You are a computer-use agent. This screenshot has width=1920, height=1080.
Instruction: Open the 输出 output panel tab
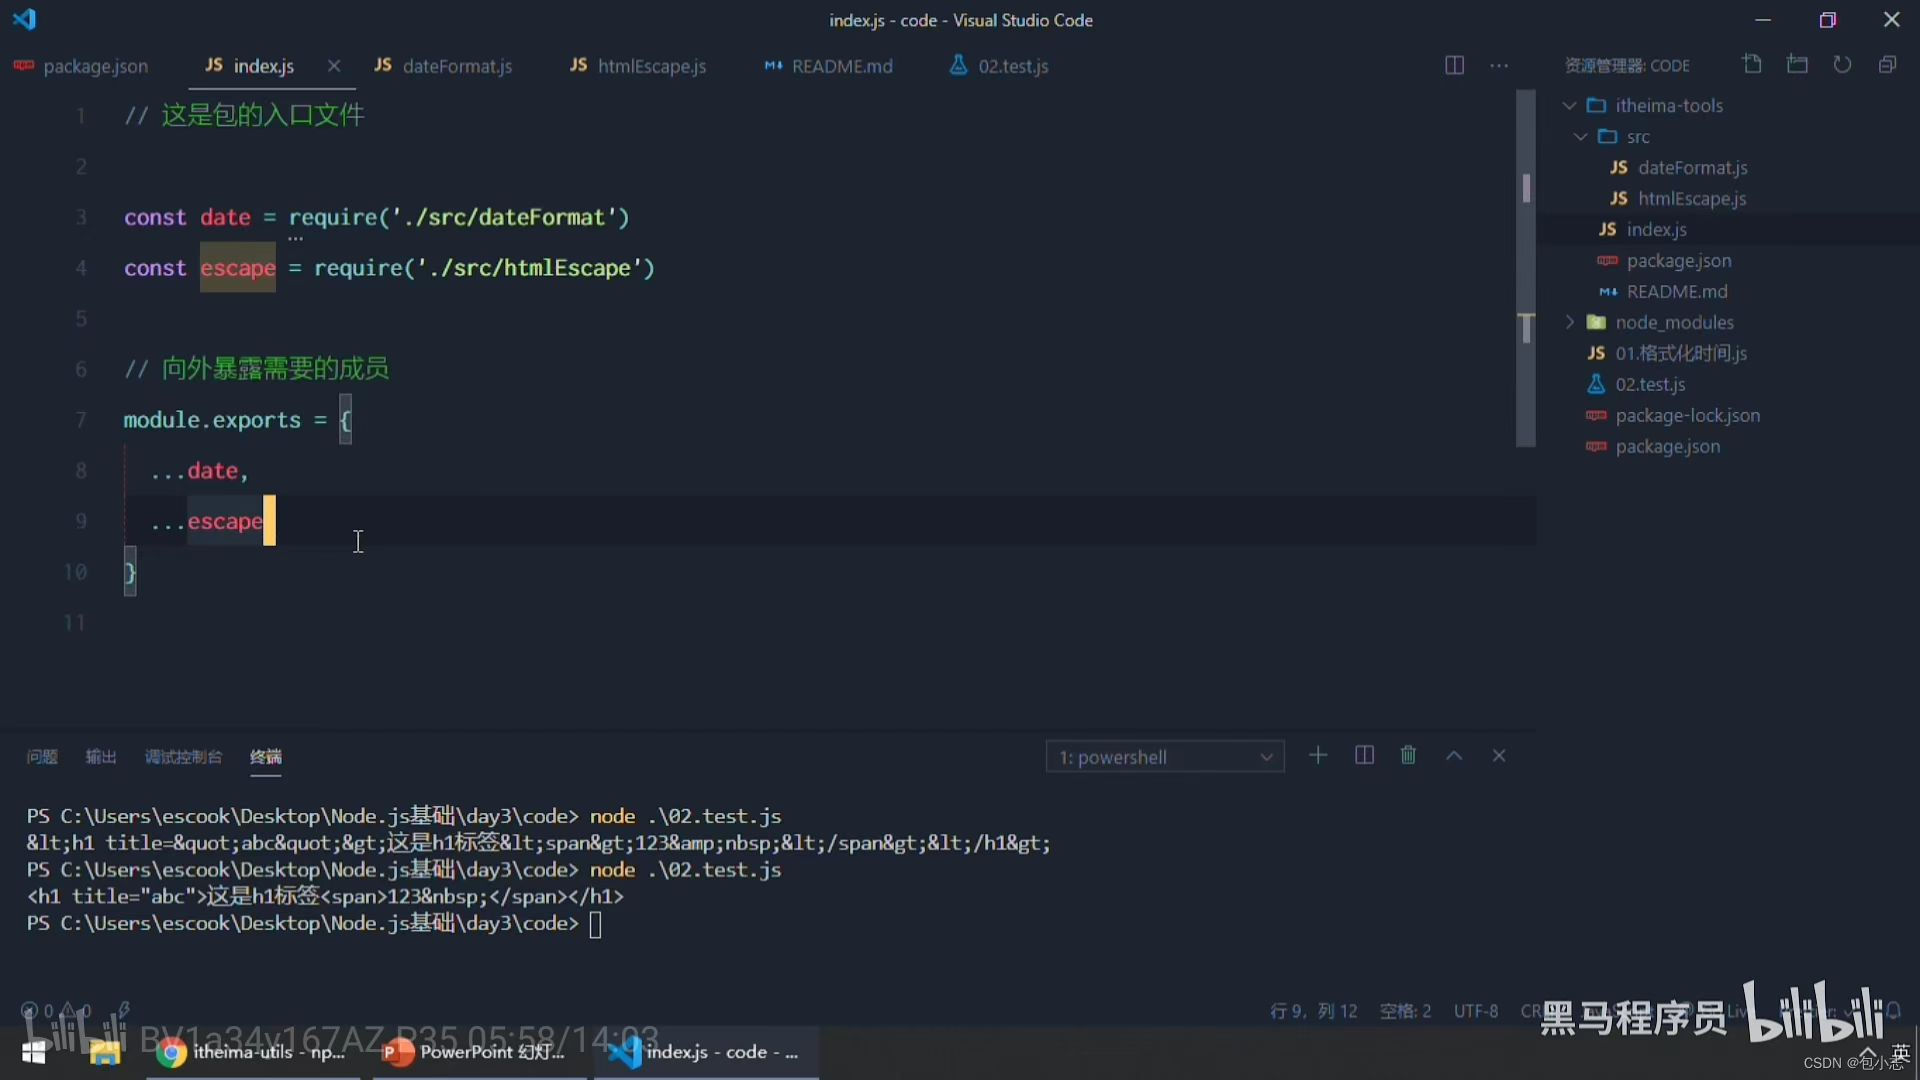coord(101,757)
